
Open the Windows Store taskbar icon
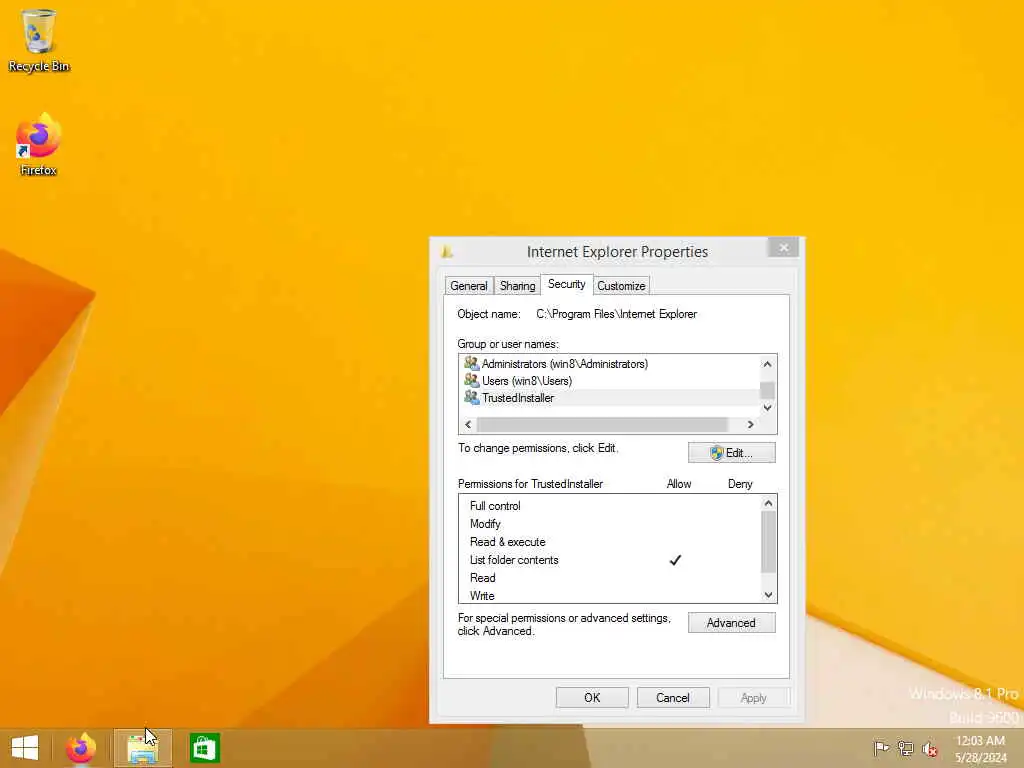[204, 748]
